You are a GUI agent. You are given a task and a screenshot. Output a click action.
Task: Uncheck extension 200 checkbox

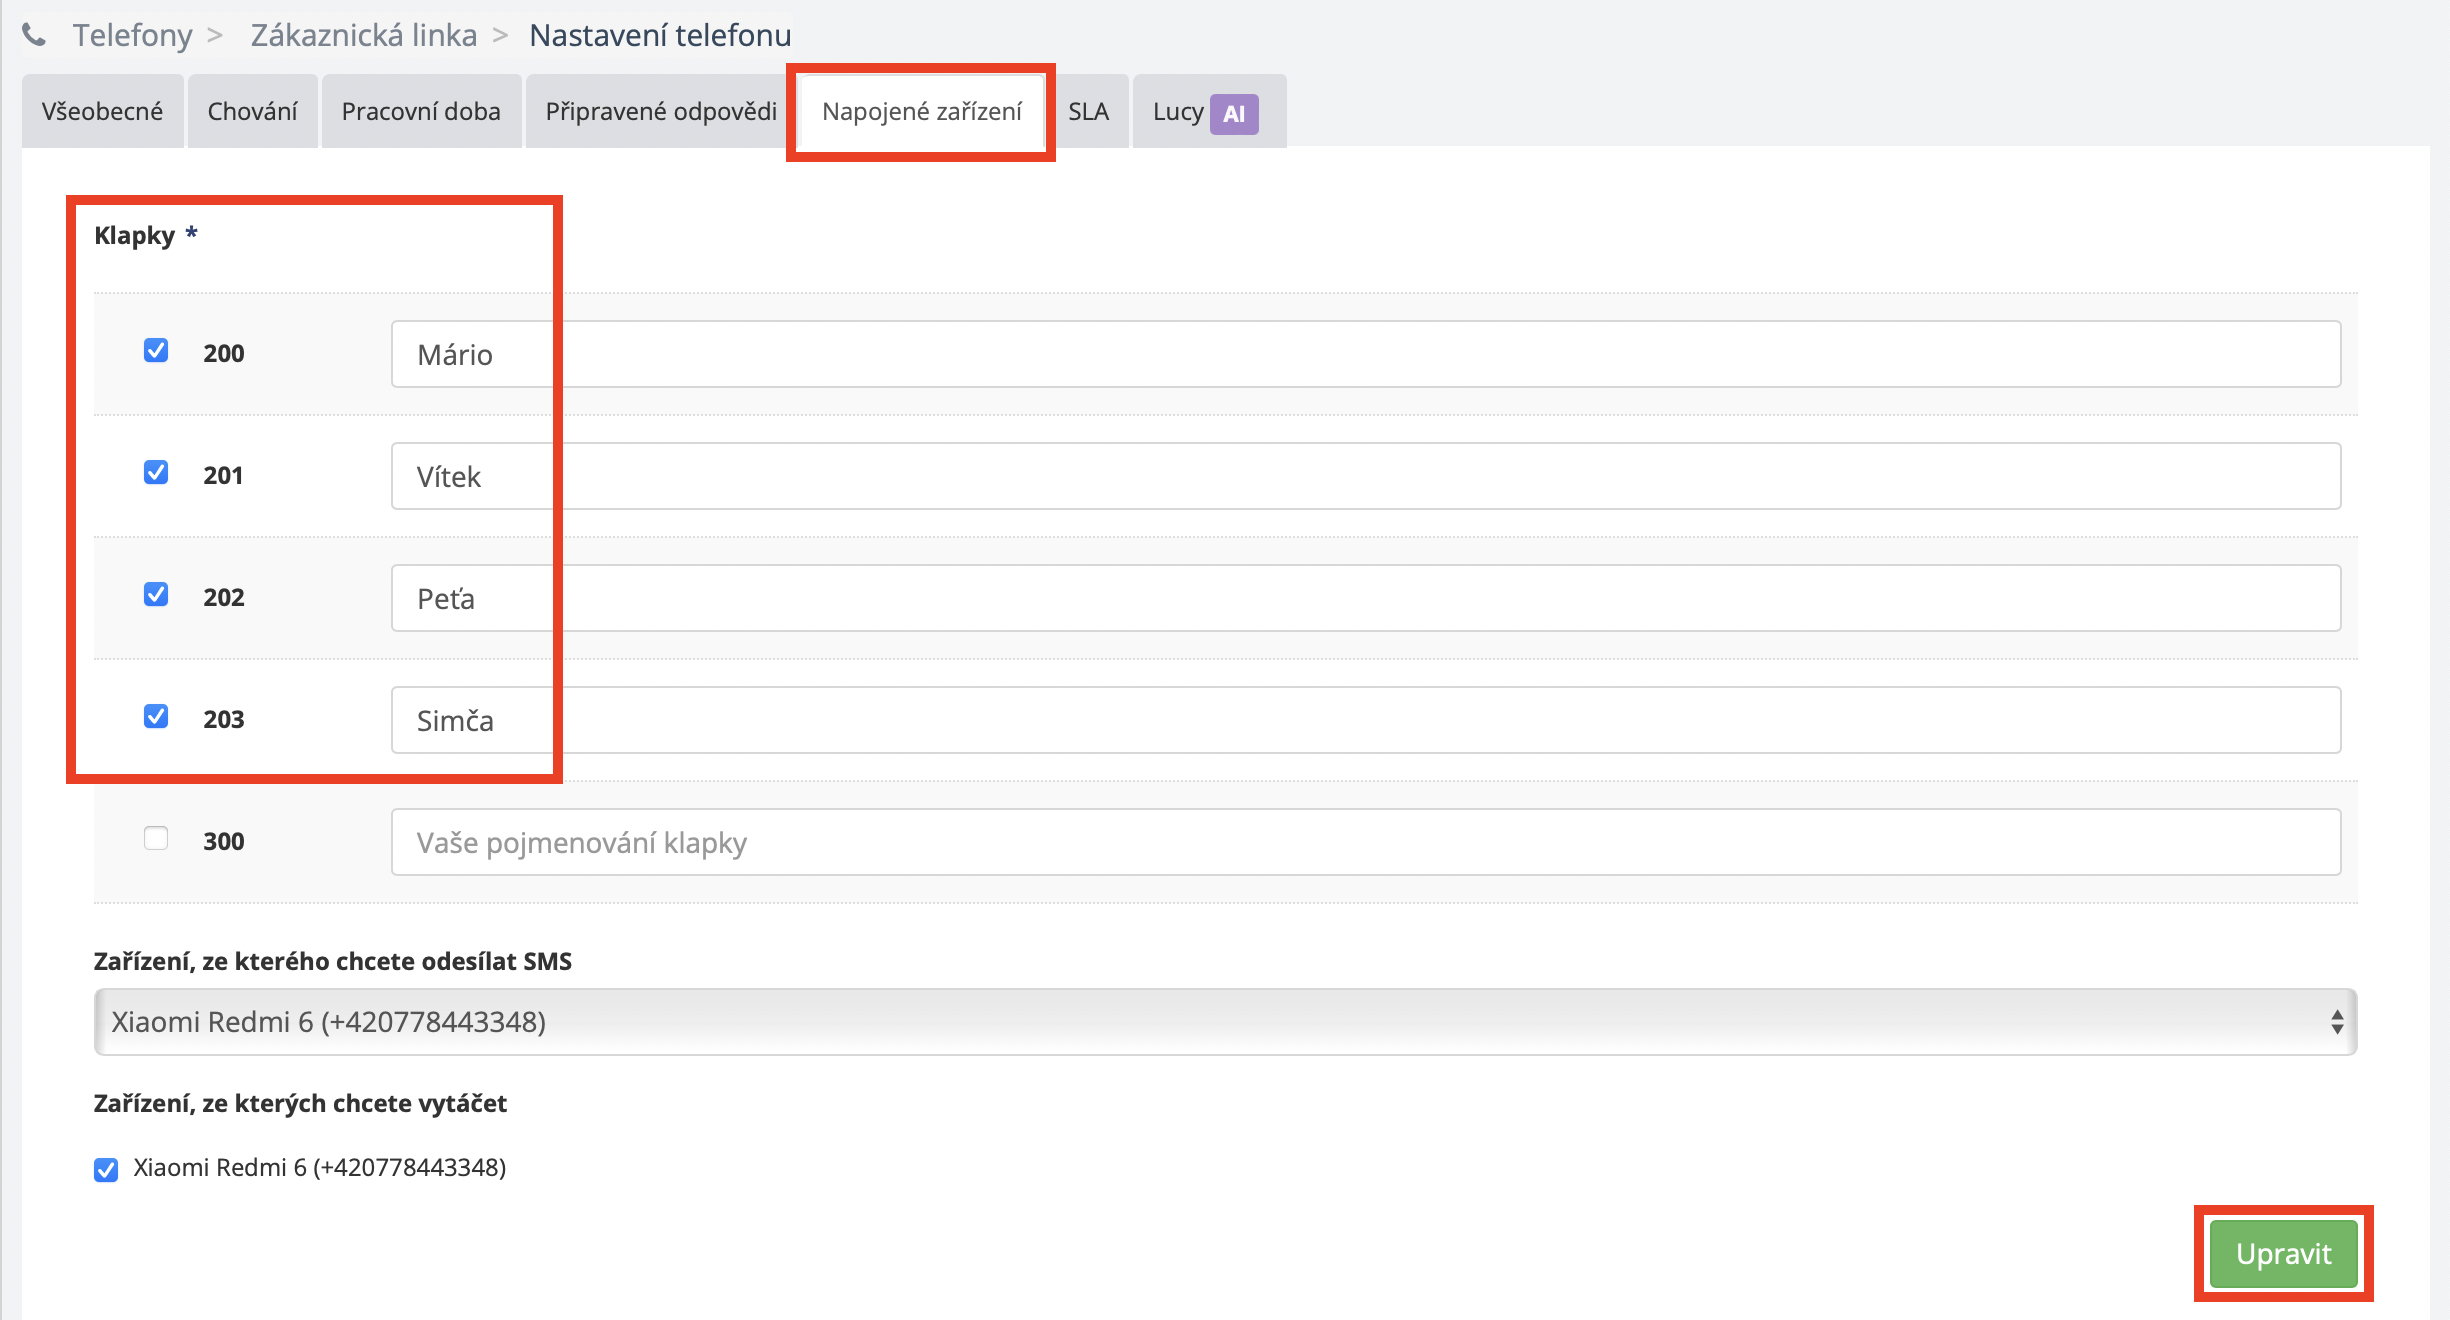click(x=156, y=351)
